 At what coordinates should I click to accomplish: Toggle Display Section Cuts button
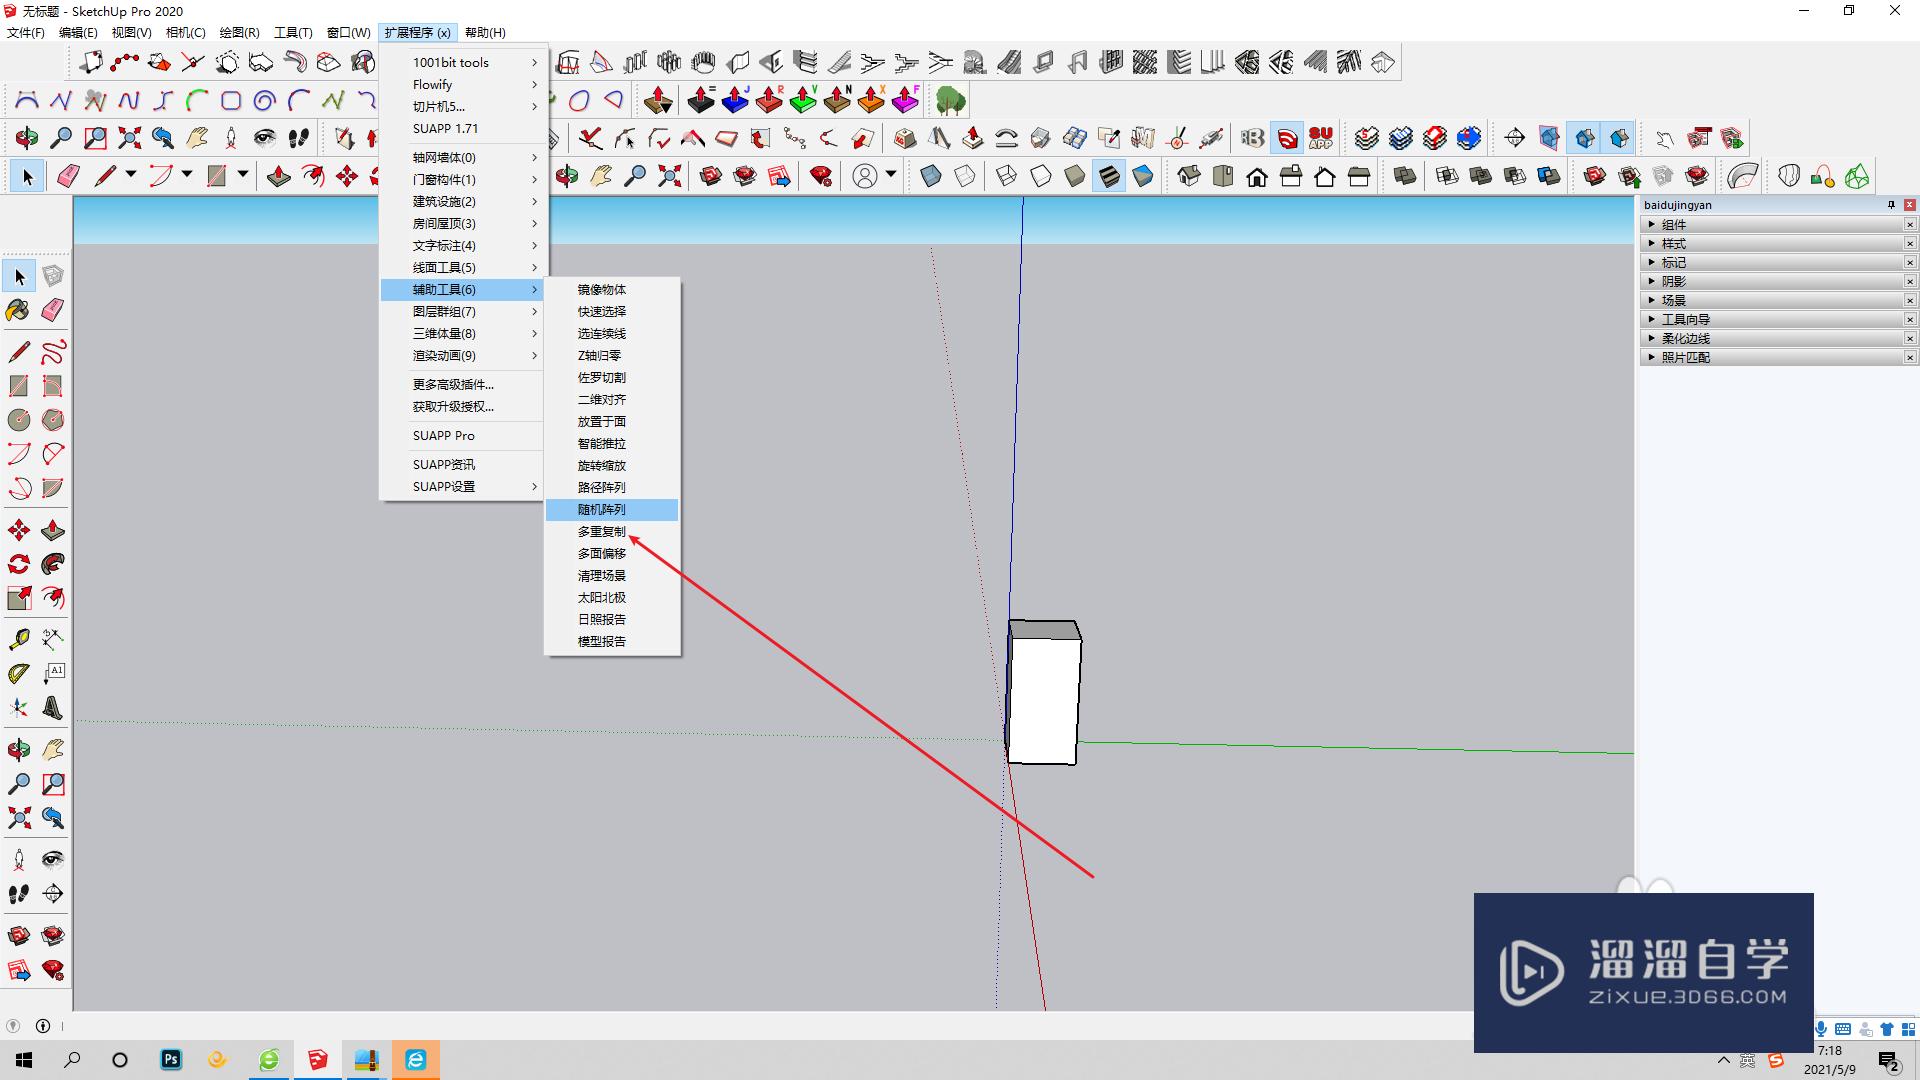pyautogui.click(x=1585, y=138)
